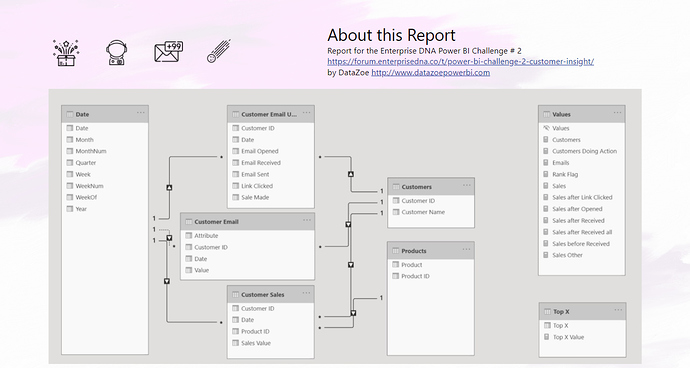The width and height of the screenshot is (690, 368).
Task: Click the +99 email envelope icon
Action: pos(169,52)
